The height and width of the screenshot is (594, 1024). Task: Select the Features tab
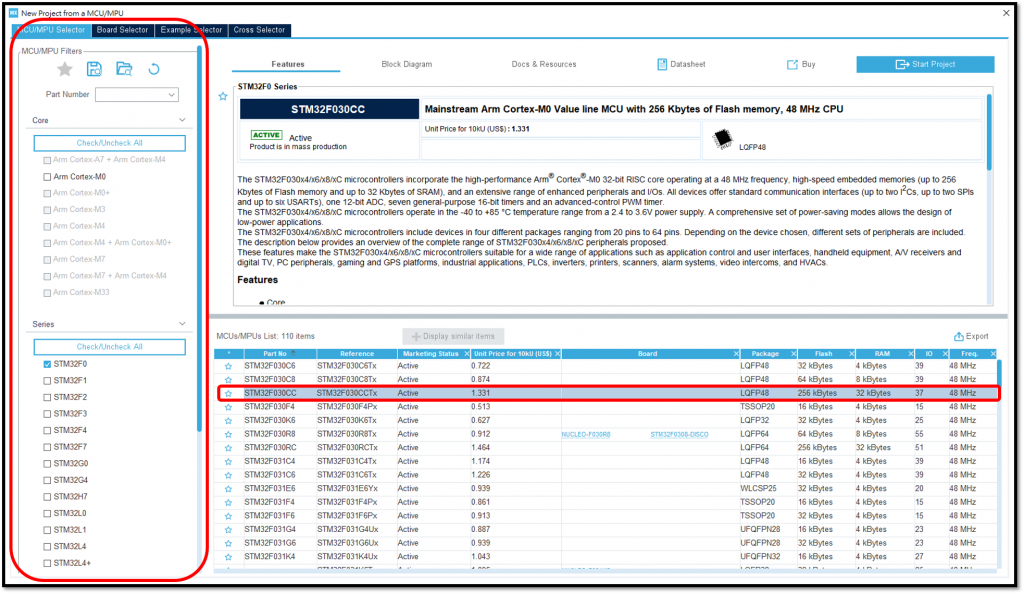coord(288,65)
